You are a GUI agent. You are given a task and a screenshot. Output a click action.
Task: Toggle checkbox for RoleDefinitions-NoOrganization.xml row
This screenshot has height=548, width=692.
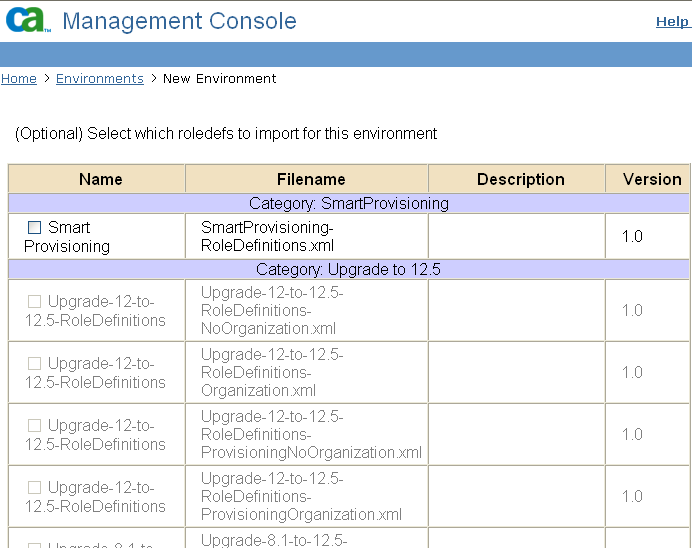35,301
